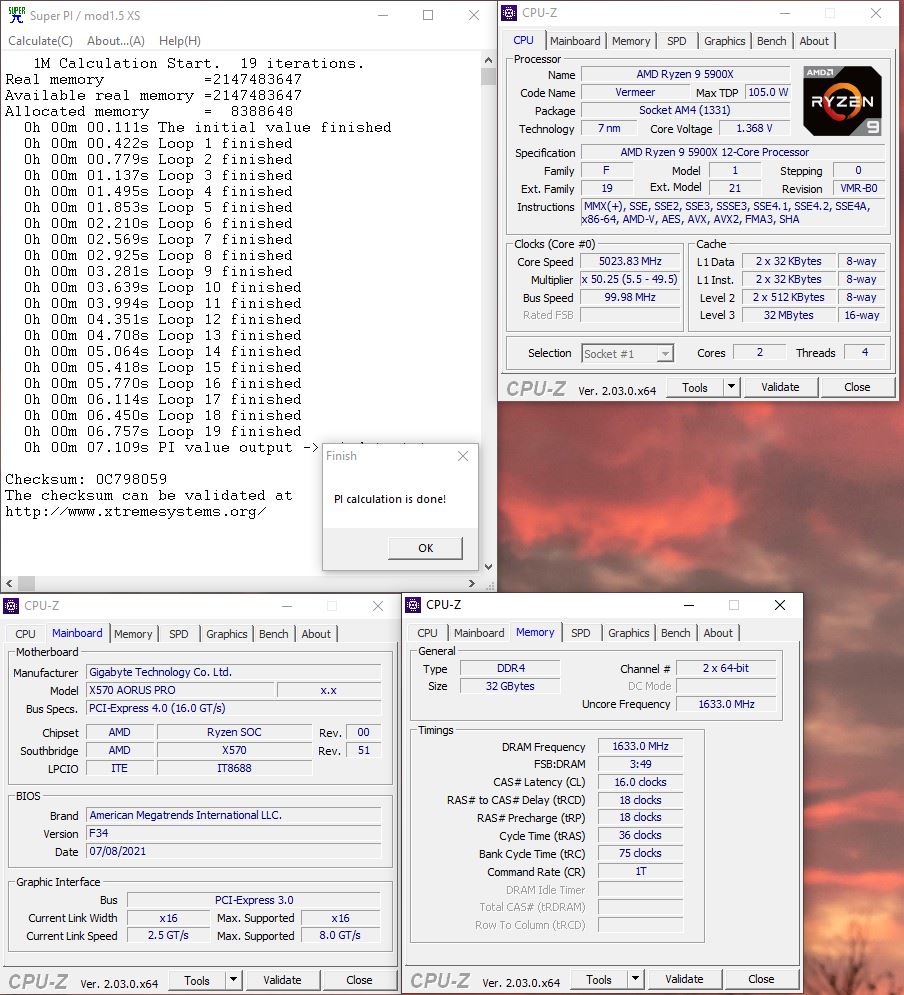Click the CPU-Z icon in the CPU window title bar
Viewport: 904px width, 995px height.
[509, 13]
